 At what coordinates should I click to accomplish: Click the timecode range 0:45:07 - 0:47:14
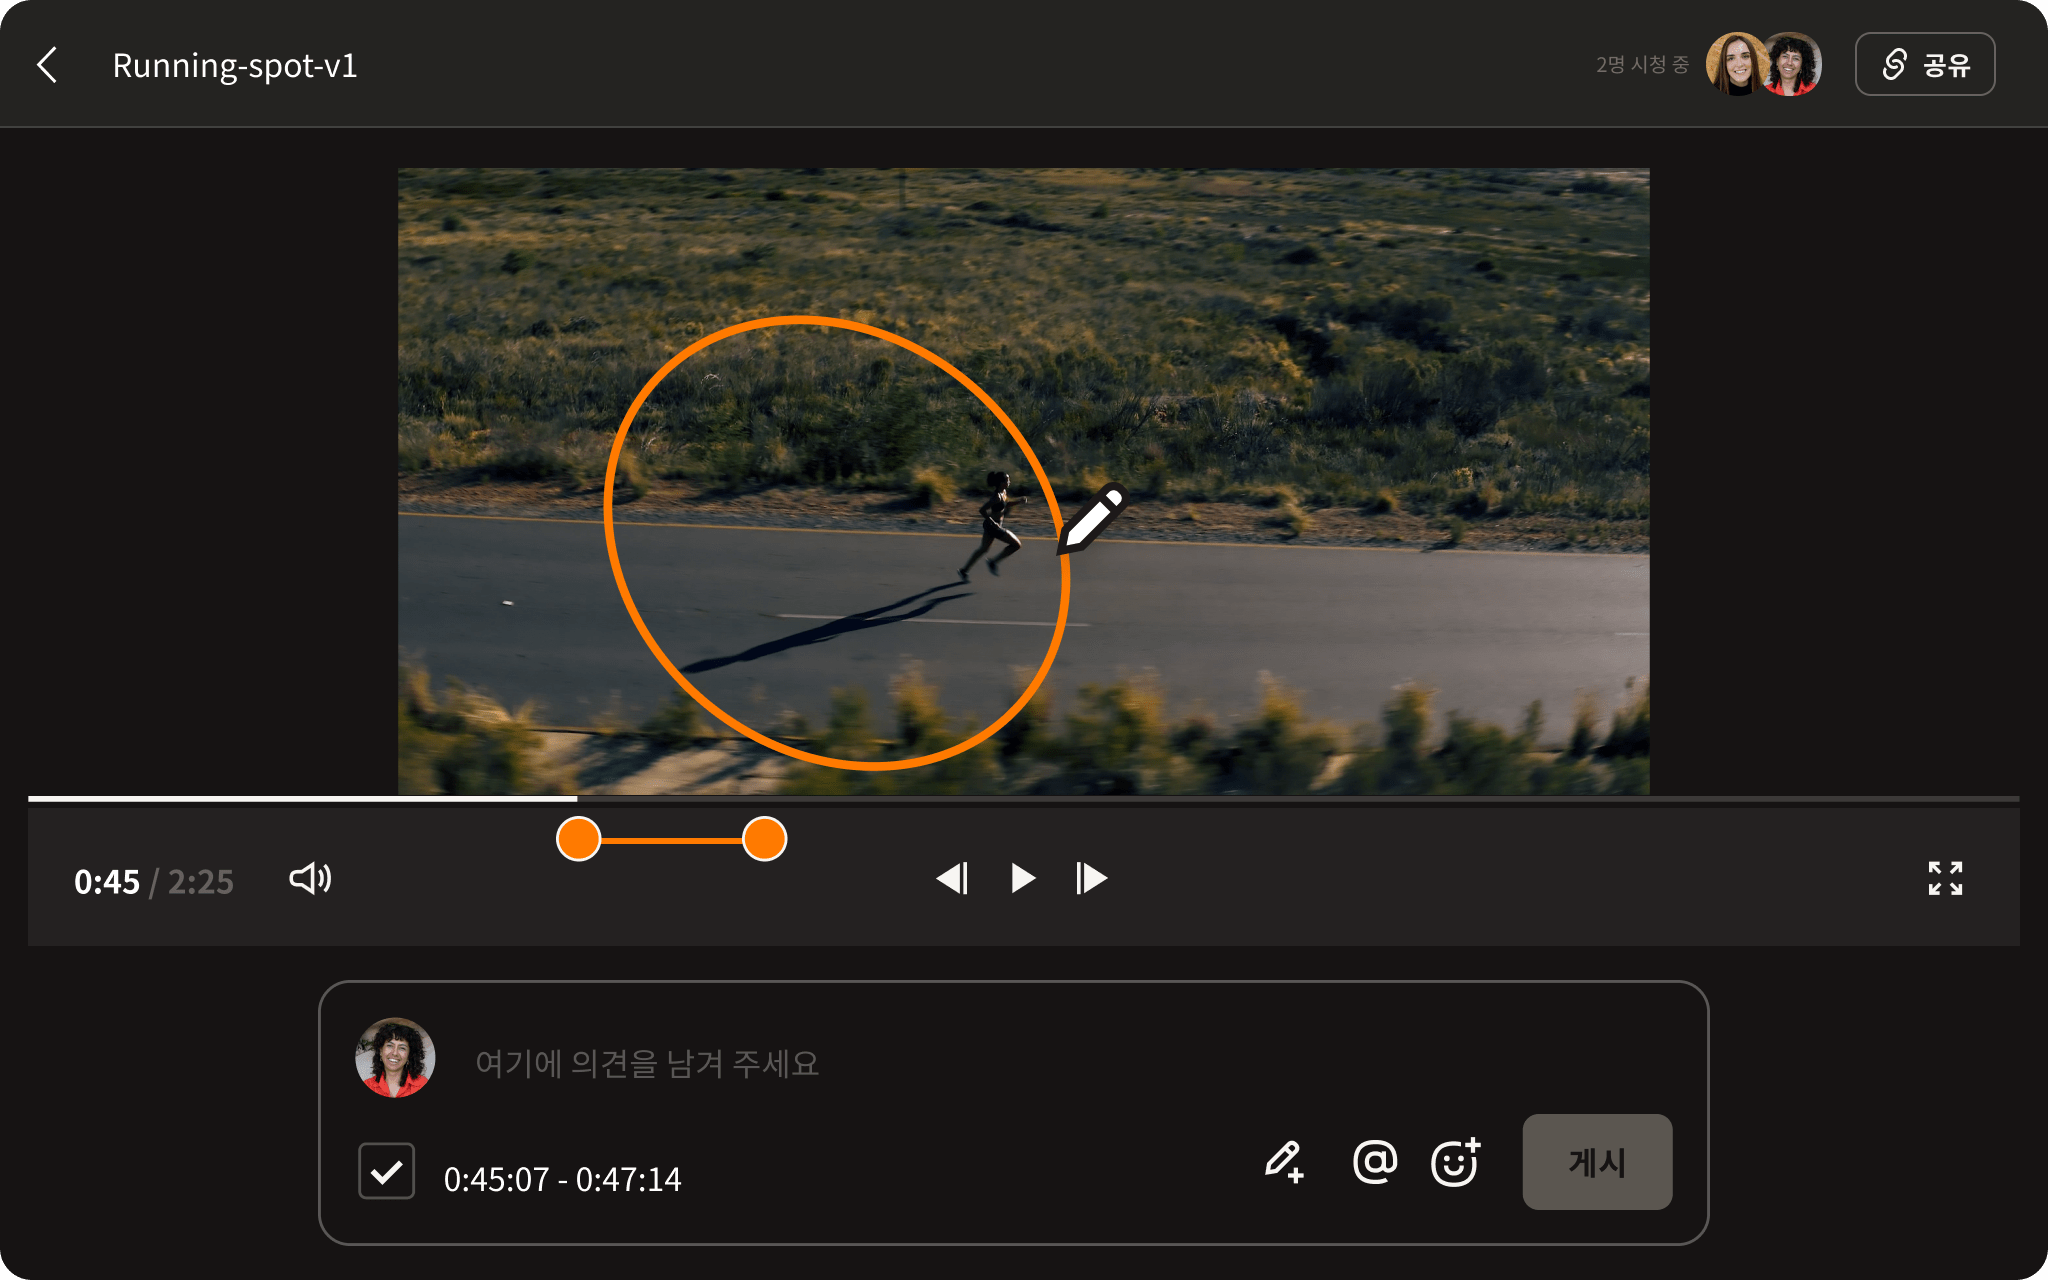pos(562,1180)
